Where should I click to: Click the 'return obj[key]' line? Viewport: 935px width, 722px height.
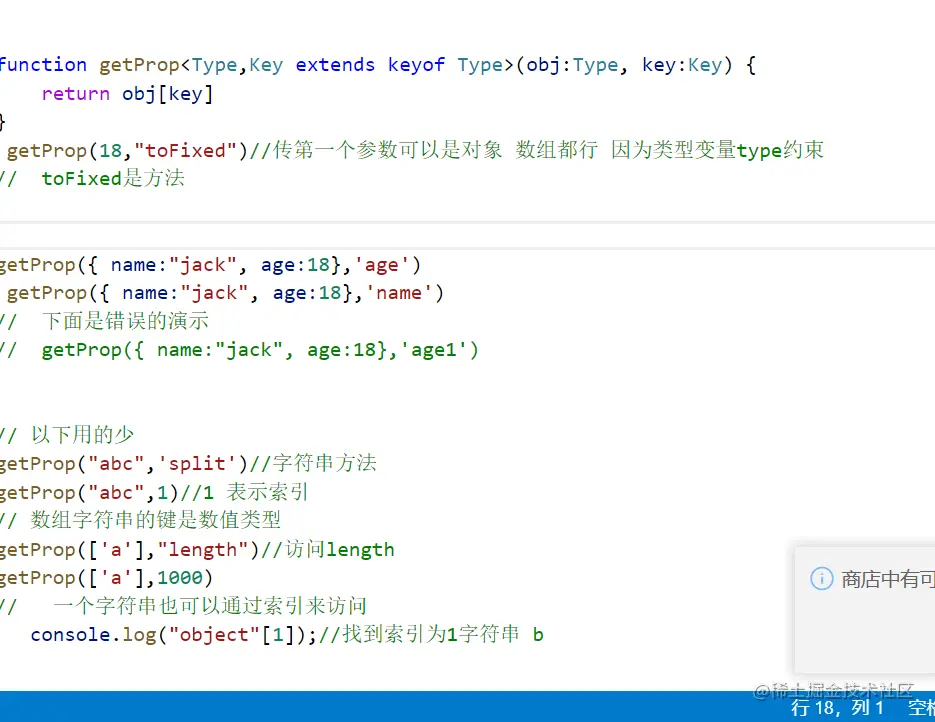point(127,94)
